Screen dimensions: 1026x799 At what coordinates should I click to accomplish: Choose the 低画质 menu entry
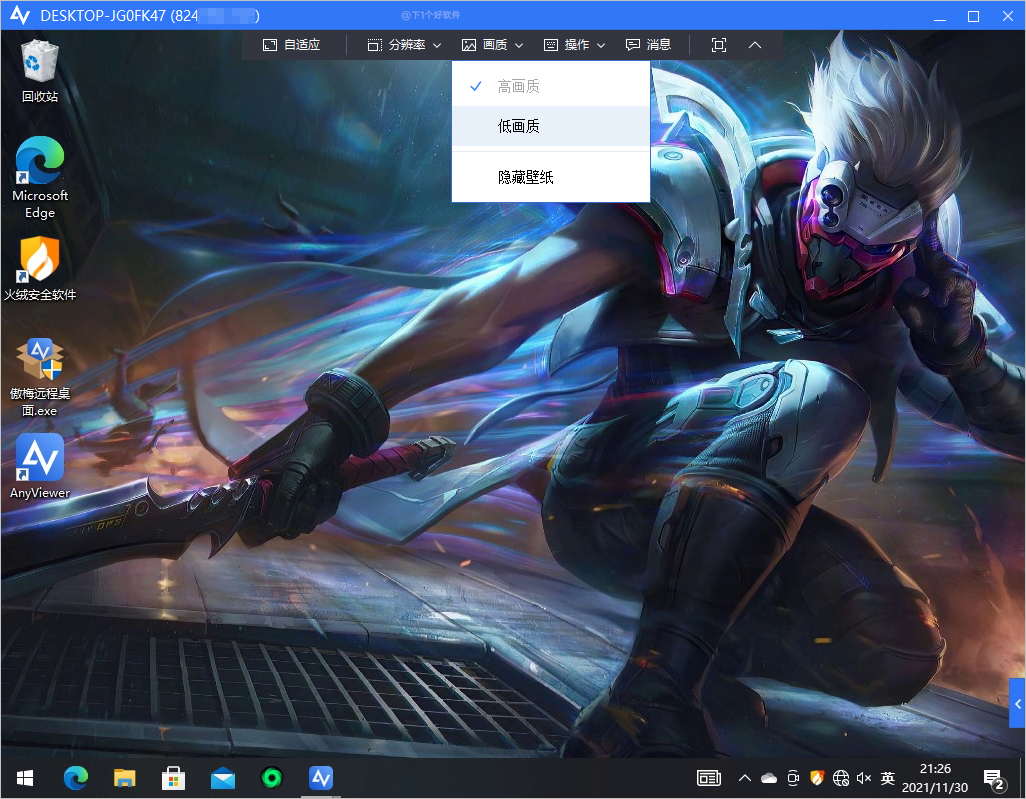coord(550,126)
